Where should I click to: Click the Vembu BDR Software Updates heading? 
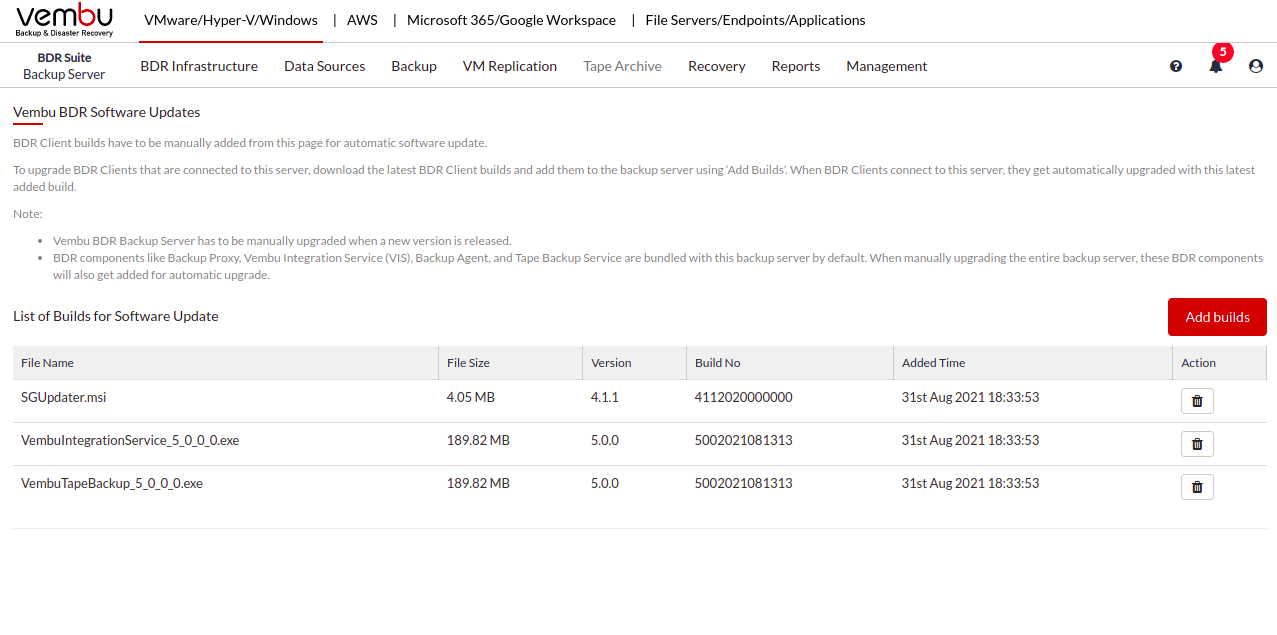click(x=107, y=112)
